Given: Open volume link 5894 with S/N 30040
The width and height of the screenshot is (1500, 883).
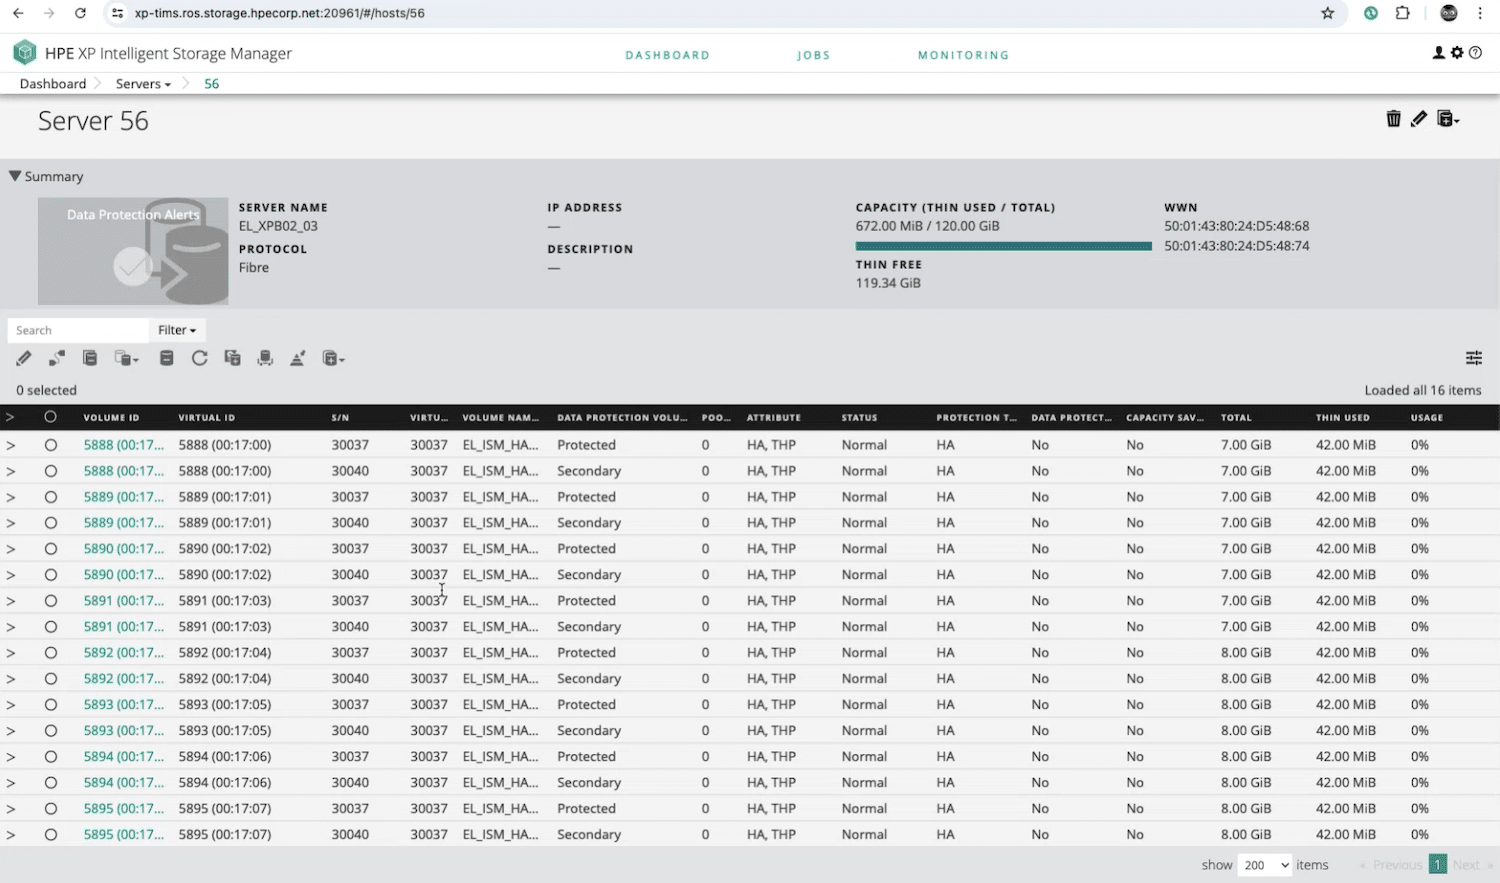Looking at the screenshot, I should [x=124, y=783].
